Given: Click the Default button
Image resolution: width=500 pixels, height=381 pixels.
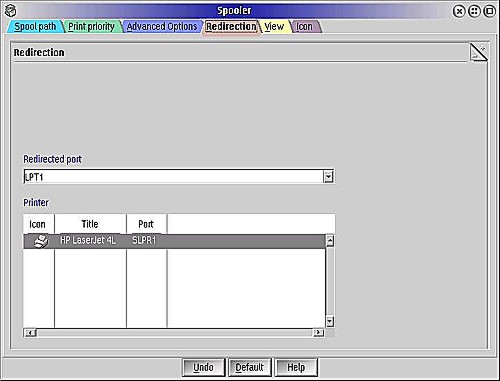Looking at the screenshot, I should pyautogui.click(x=249, y=367).
